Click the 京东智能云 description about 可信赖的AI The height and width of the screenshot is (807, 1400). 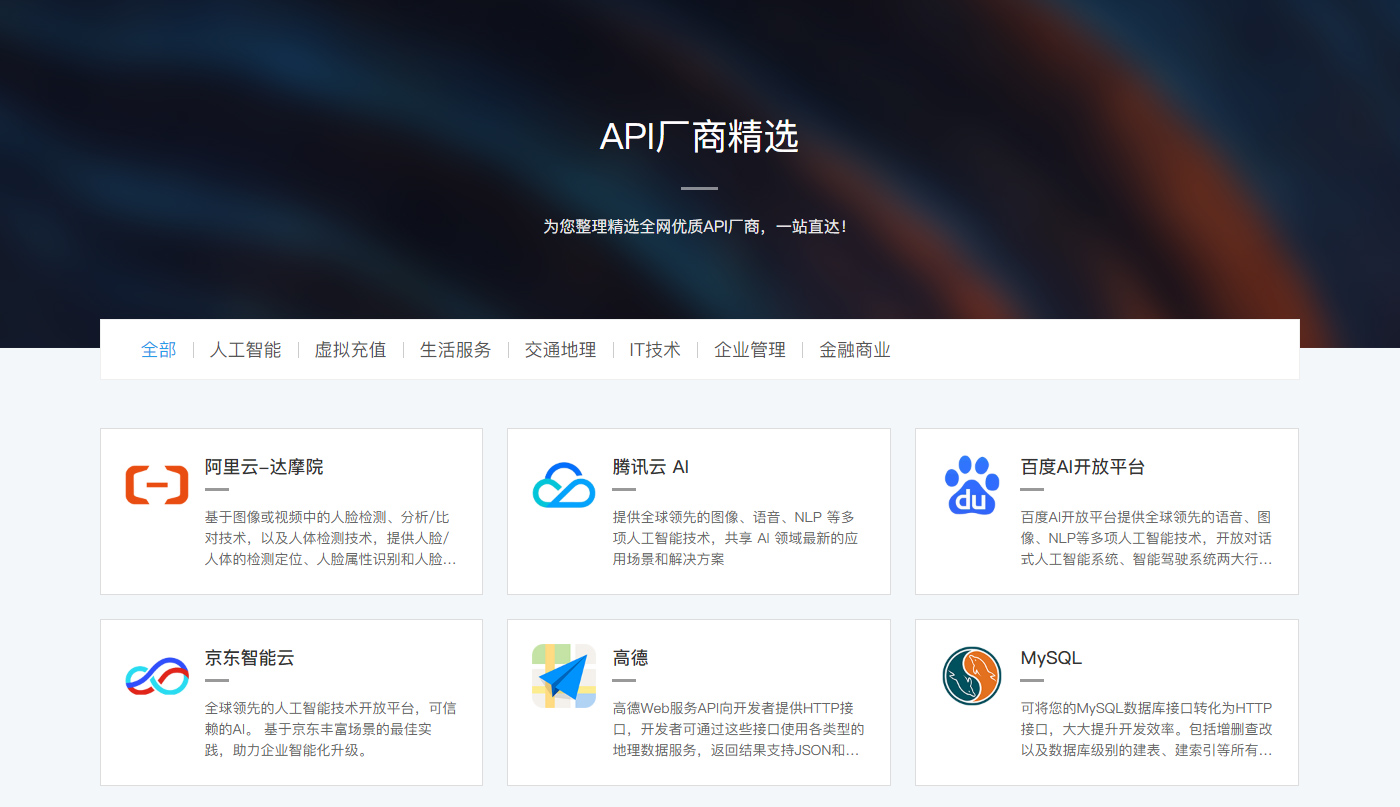click(331, 729)
